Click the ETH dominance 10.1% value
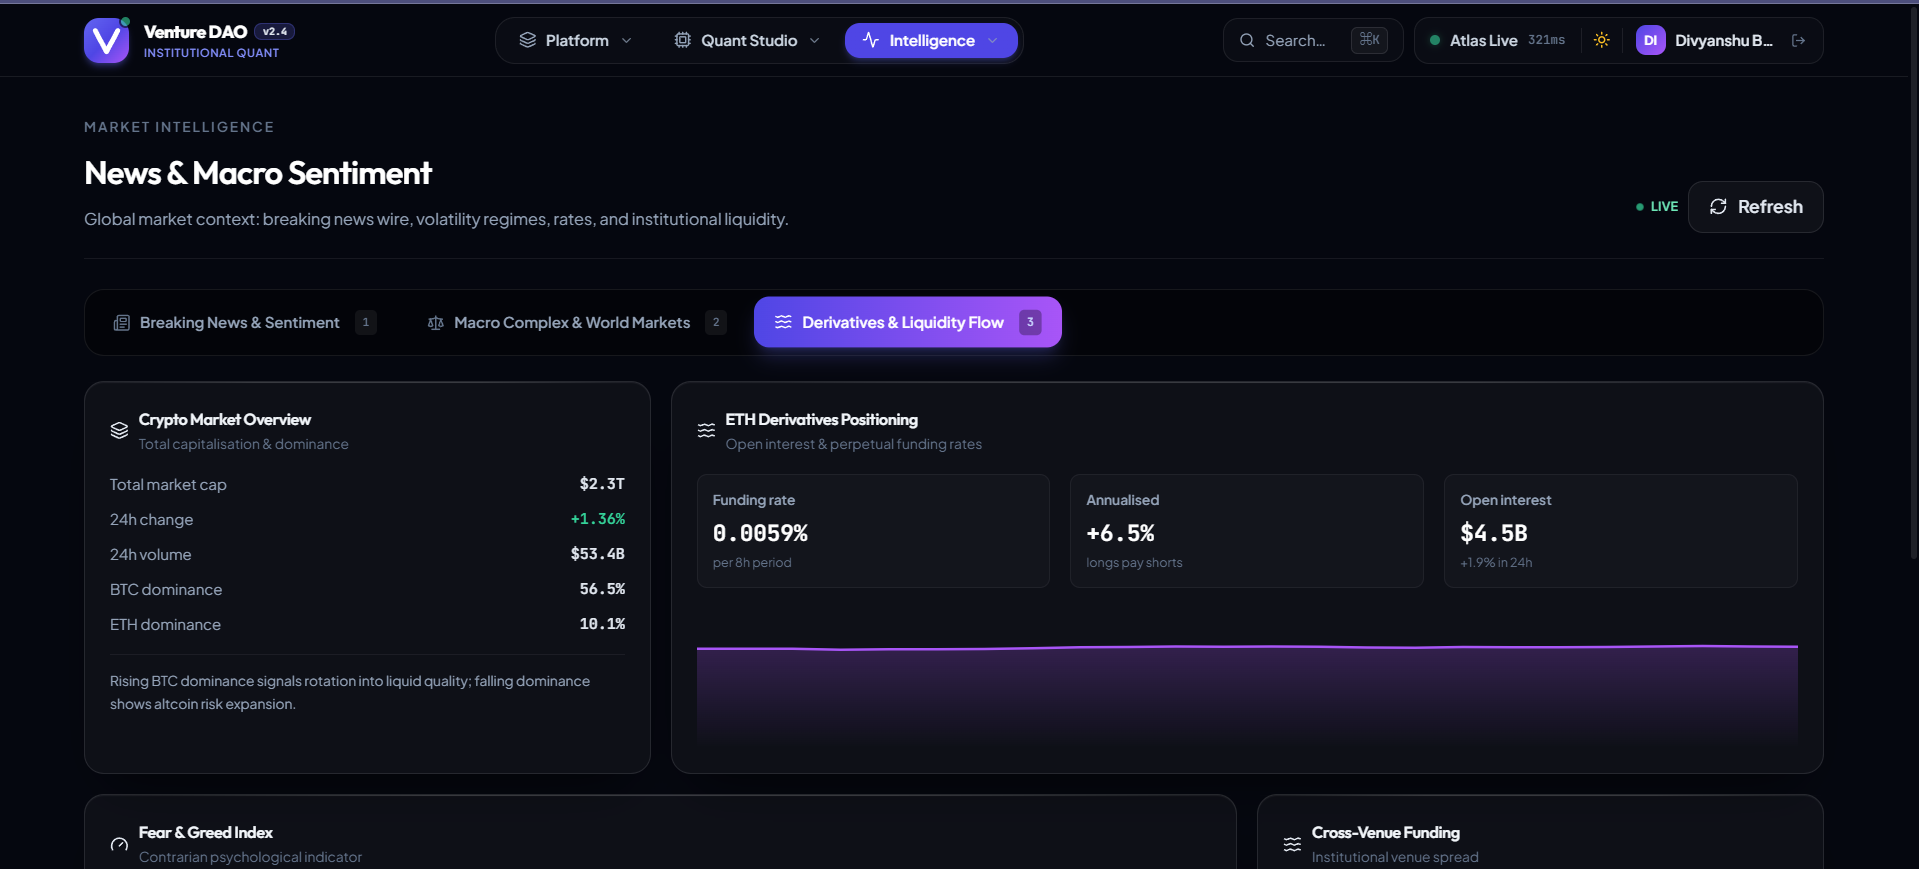Image resolution: width=1919 pixels, height=869 pixels. click(x=602, y=624)
